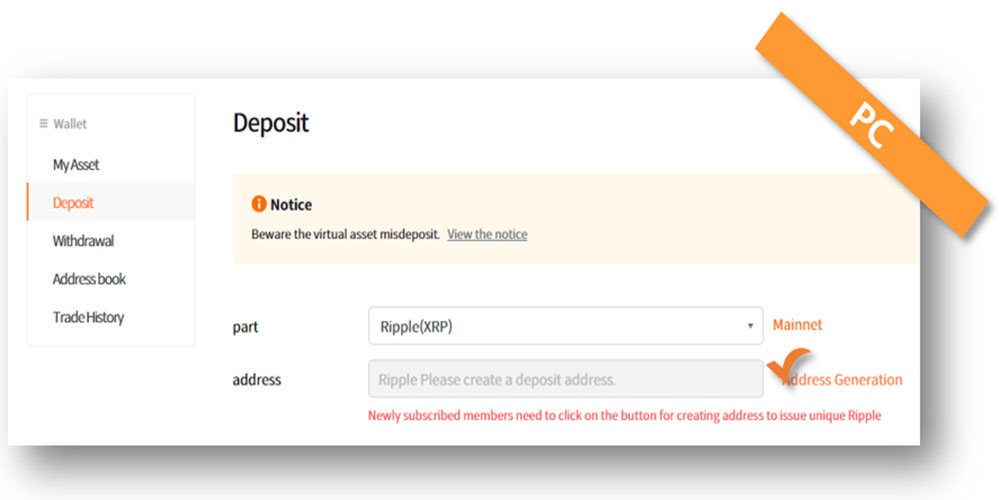Image resolution: width=1000 pixels, height=500 pixels.
Task: Click the hamburger icon beside Wallet
Action: point(43,124)
